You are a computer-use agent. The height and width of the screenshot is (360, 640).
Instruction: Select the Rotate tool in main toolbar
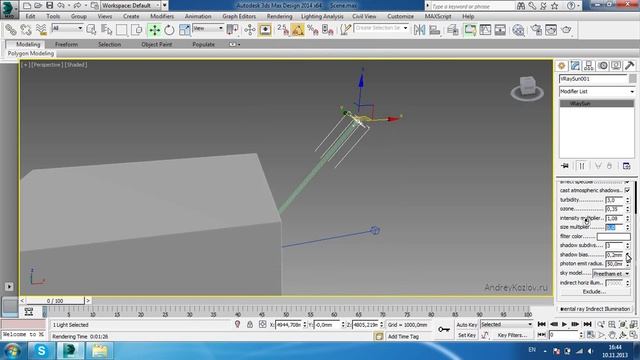[169, 30]
